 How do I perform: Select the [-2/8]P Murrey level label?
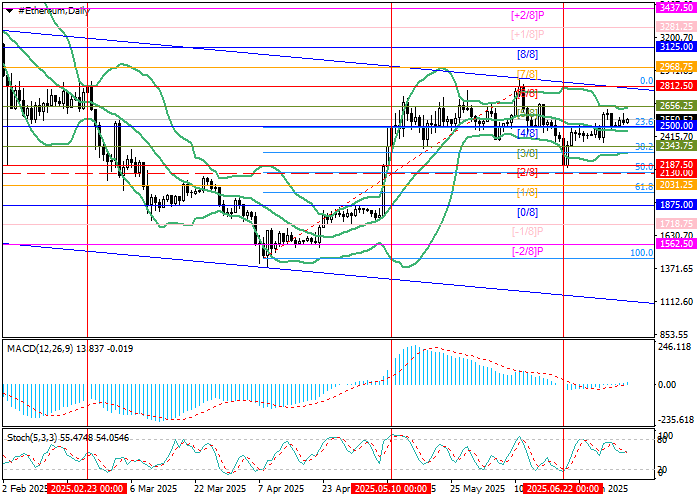point(525,252)
